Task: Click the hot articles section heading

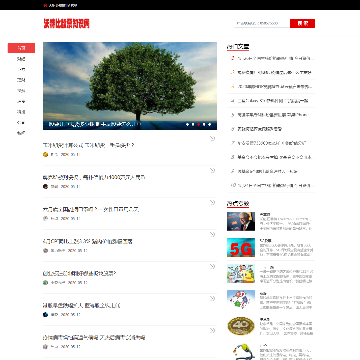Action: 238,47
